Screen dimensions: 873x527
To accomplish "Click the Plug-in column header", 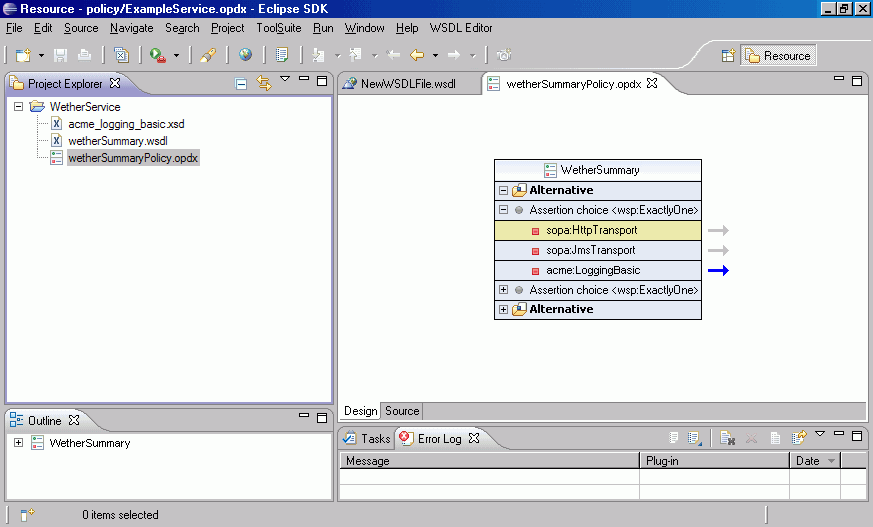I will 714,461.
